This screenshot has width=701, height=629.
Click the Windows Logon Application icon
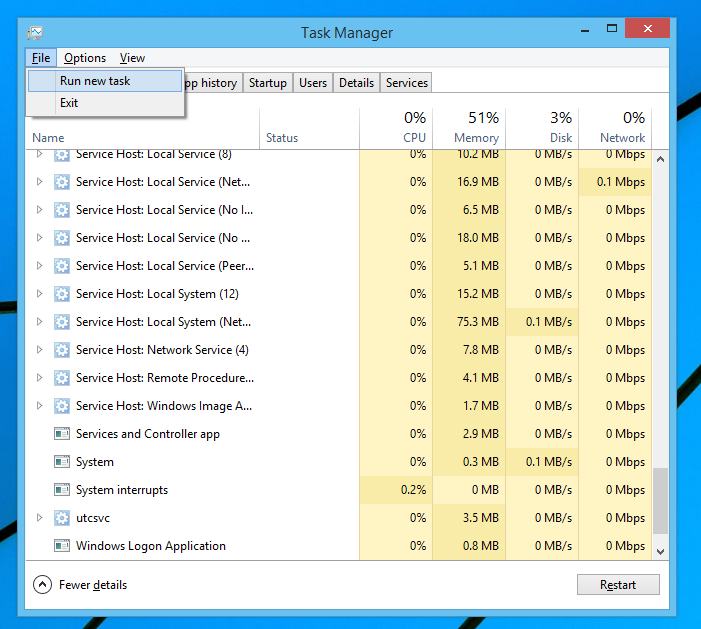pyautogui.click(x=62, y=546)
